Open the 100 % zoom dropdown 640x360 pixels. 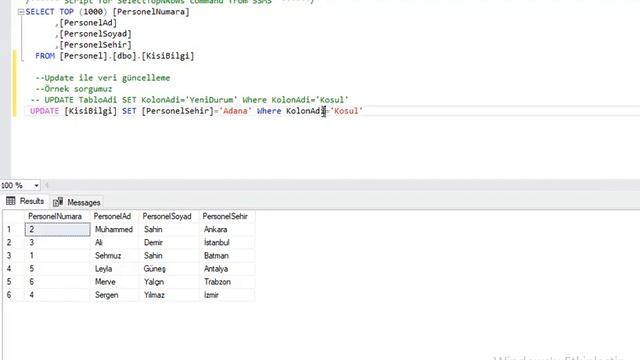[x=36, y=186]
